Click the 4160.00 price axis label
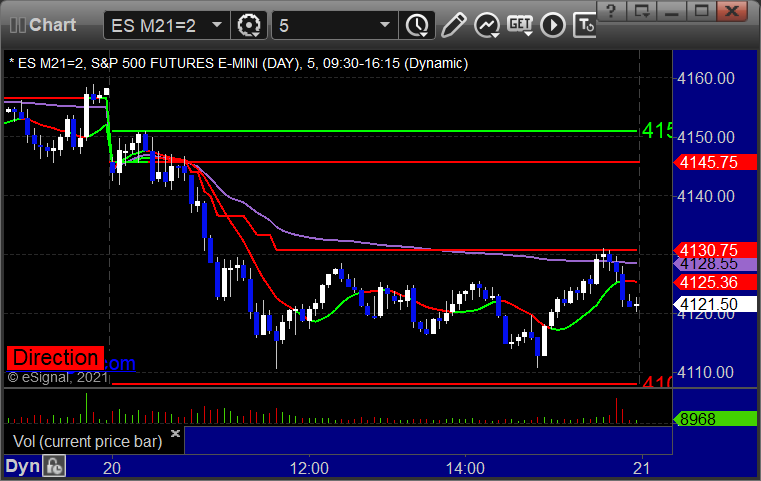Screen dimensions: 761x481 pyautogui.click(x=706, y=78)
